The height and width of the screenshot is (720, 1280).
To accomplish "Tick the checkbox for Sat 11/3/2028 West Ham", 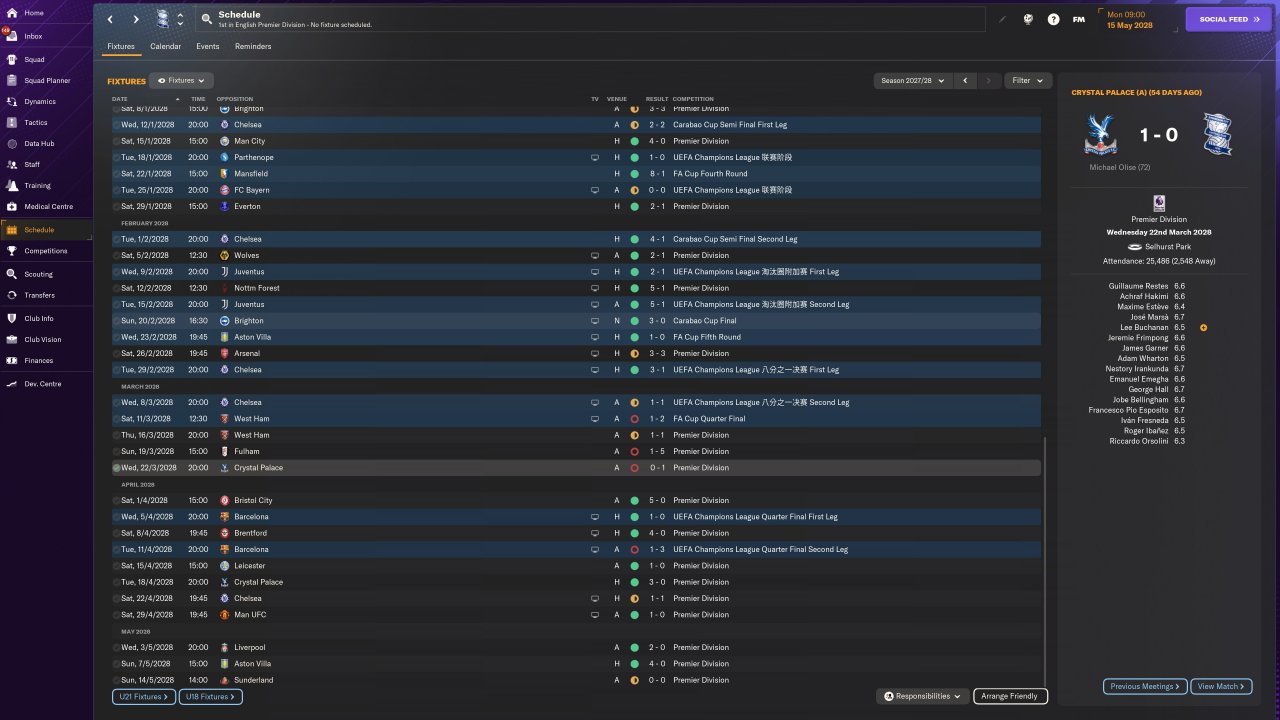I will pyautogui.click(x=116, y=419).
